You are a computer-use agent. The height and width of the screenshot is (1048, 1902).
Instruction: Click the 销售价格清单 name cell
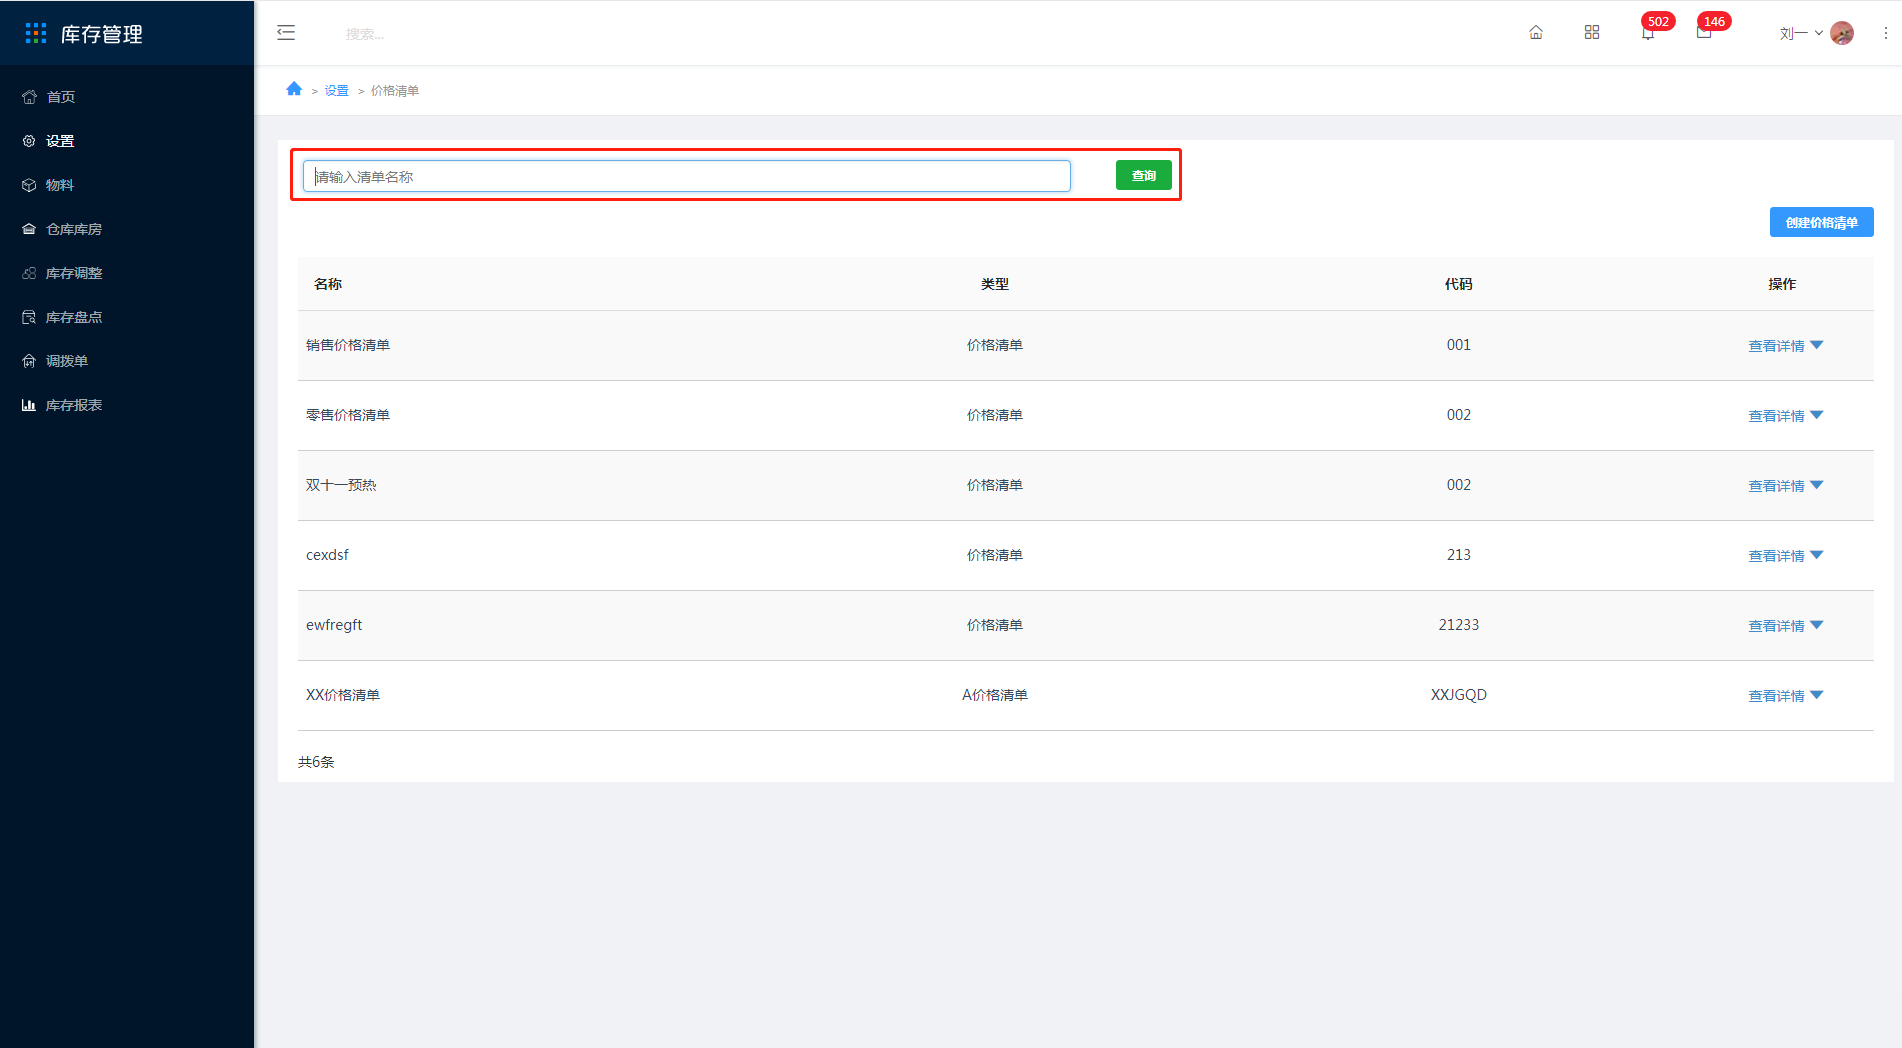pos(348,345)
